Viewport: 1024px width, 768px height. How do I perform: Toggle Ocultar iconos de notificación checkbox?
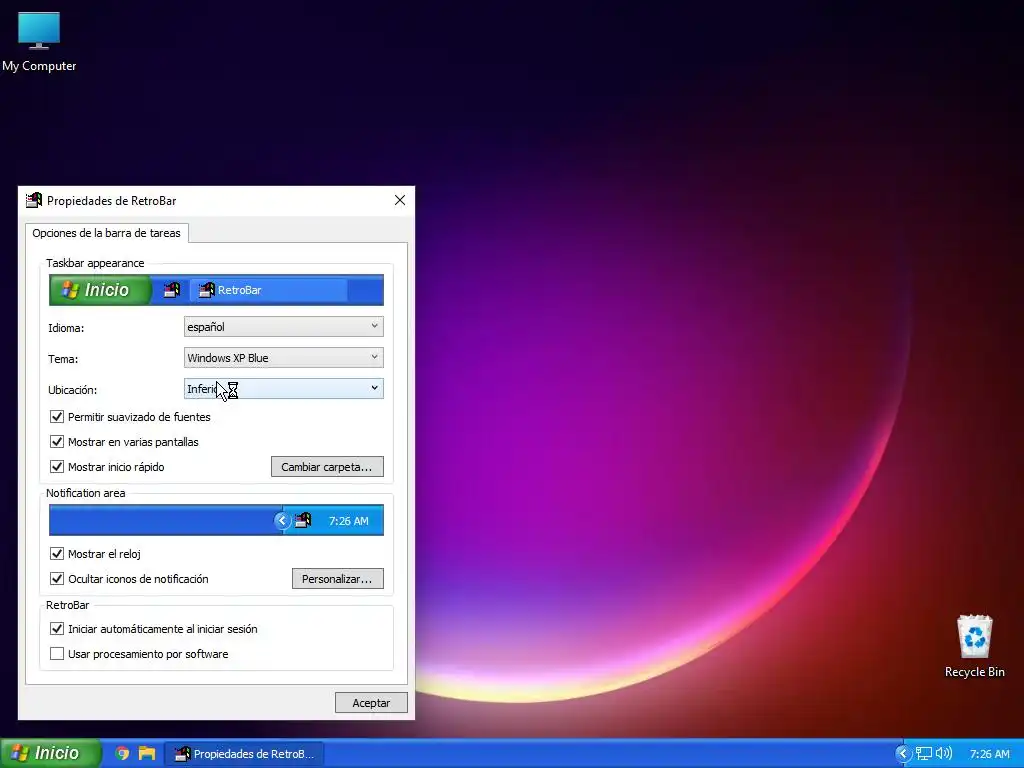pos(57,578)
